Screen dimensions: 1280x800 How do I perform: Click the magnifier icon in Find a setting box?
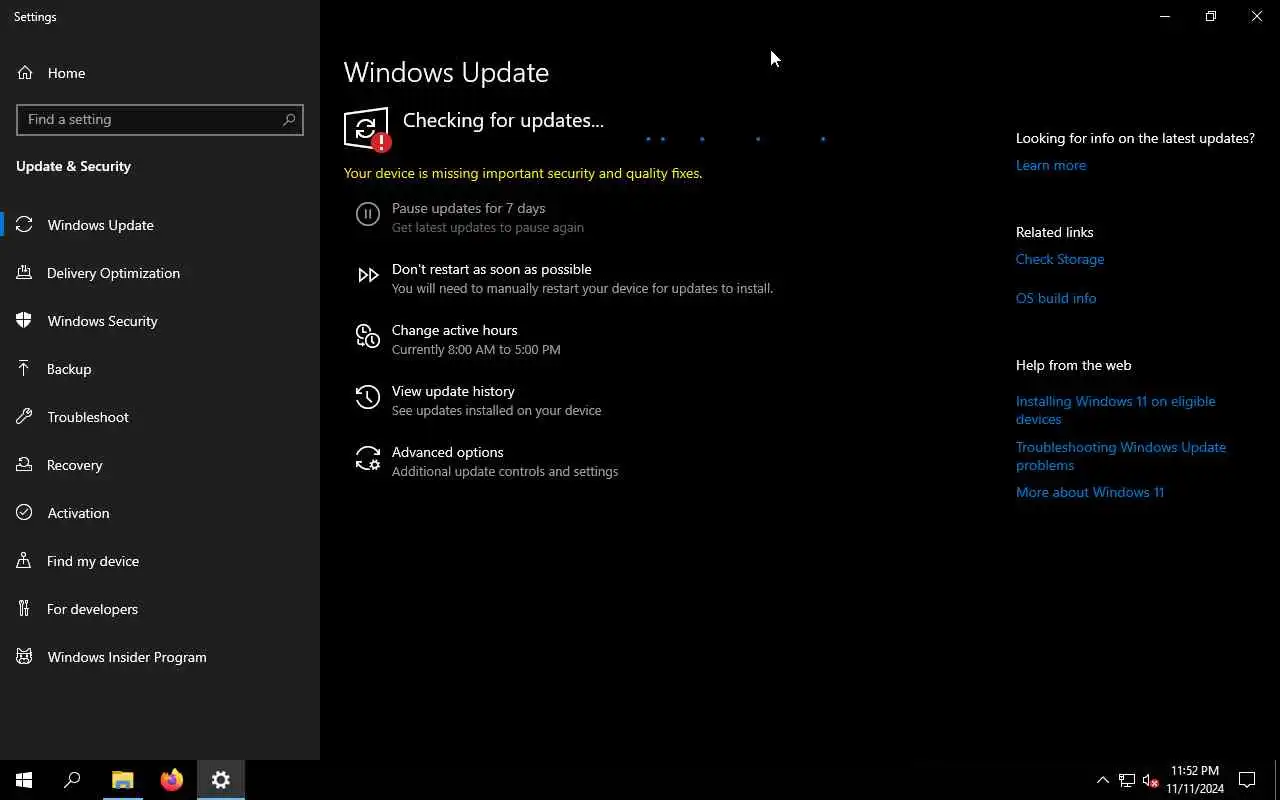289,119
